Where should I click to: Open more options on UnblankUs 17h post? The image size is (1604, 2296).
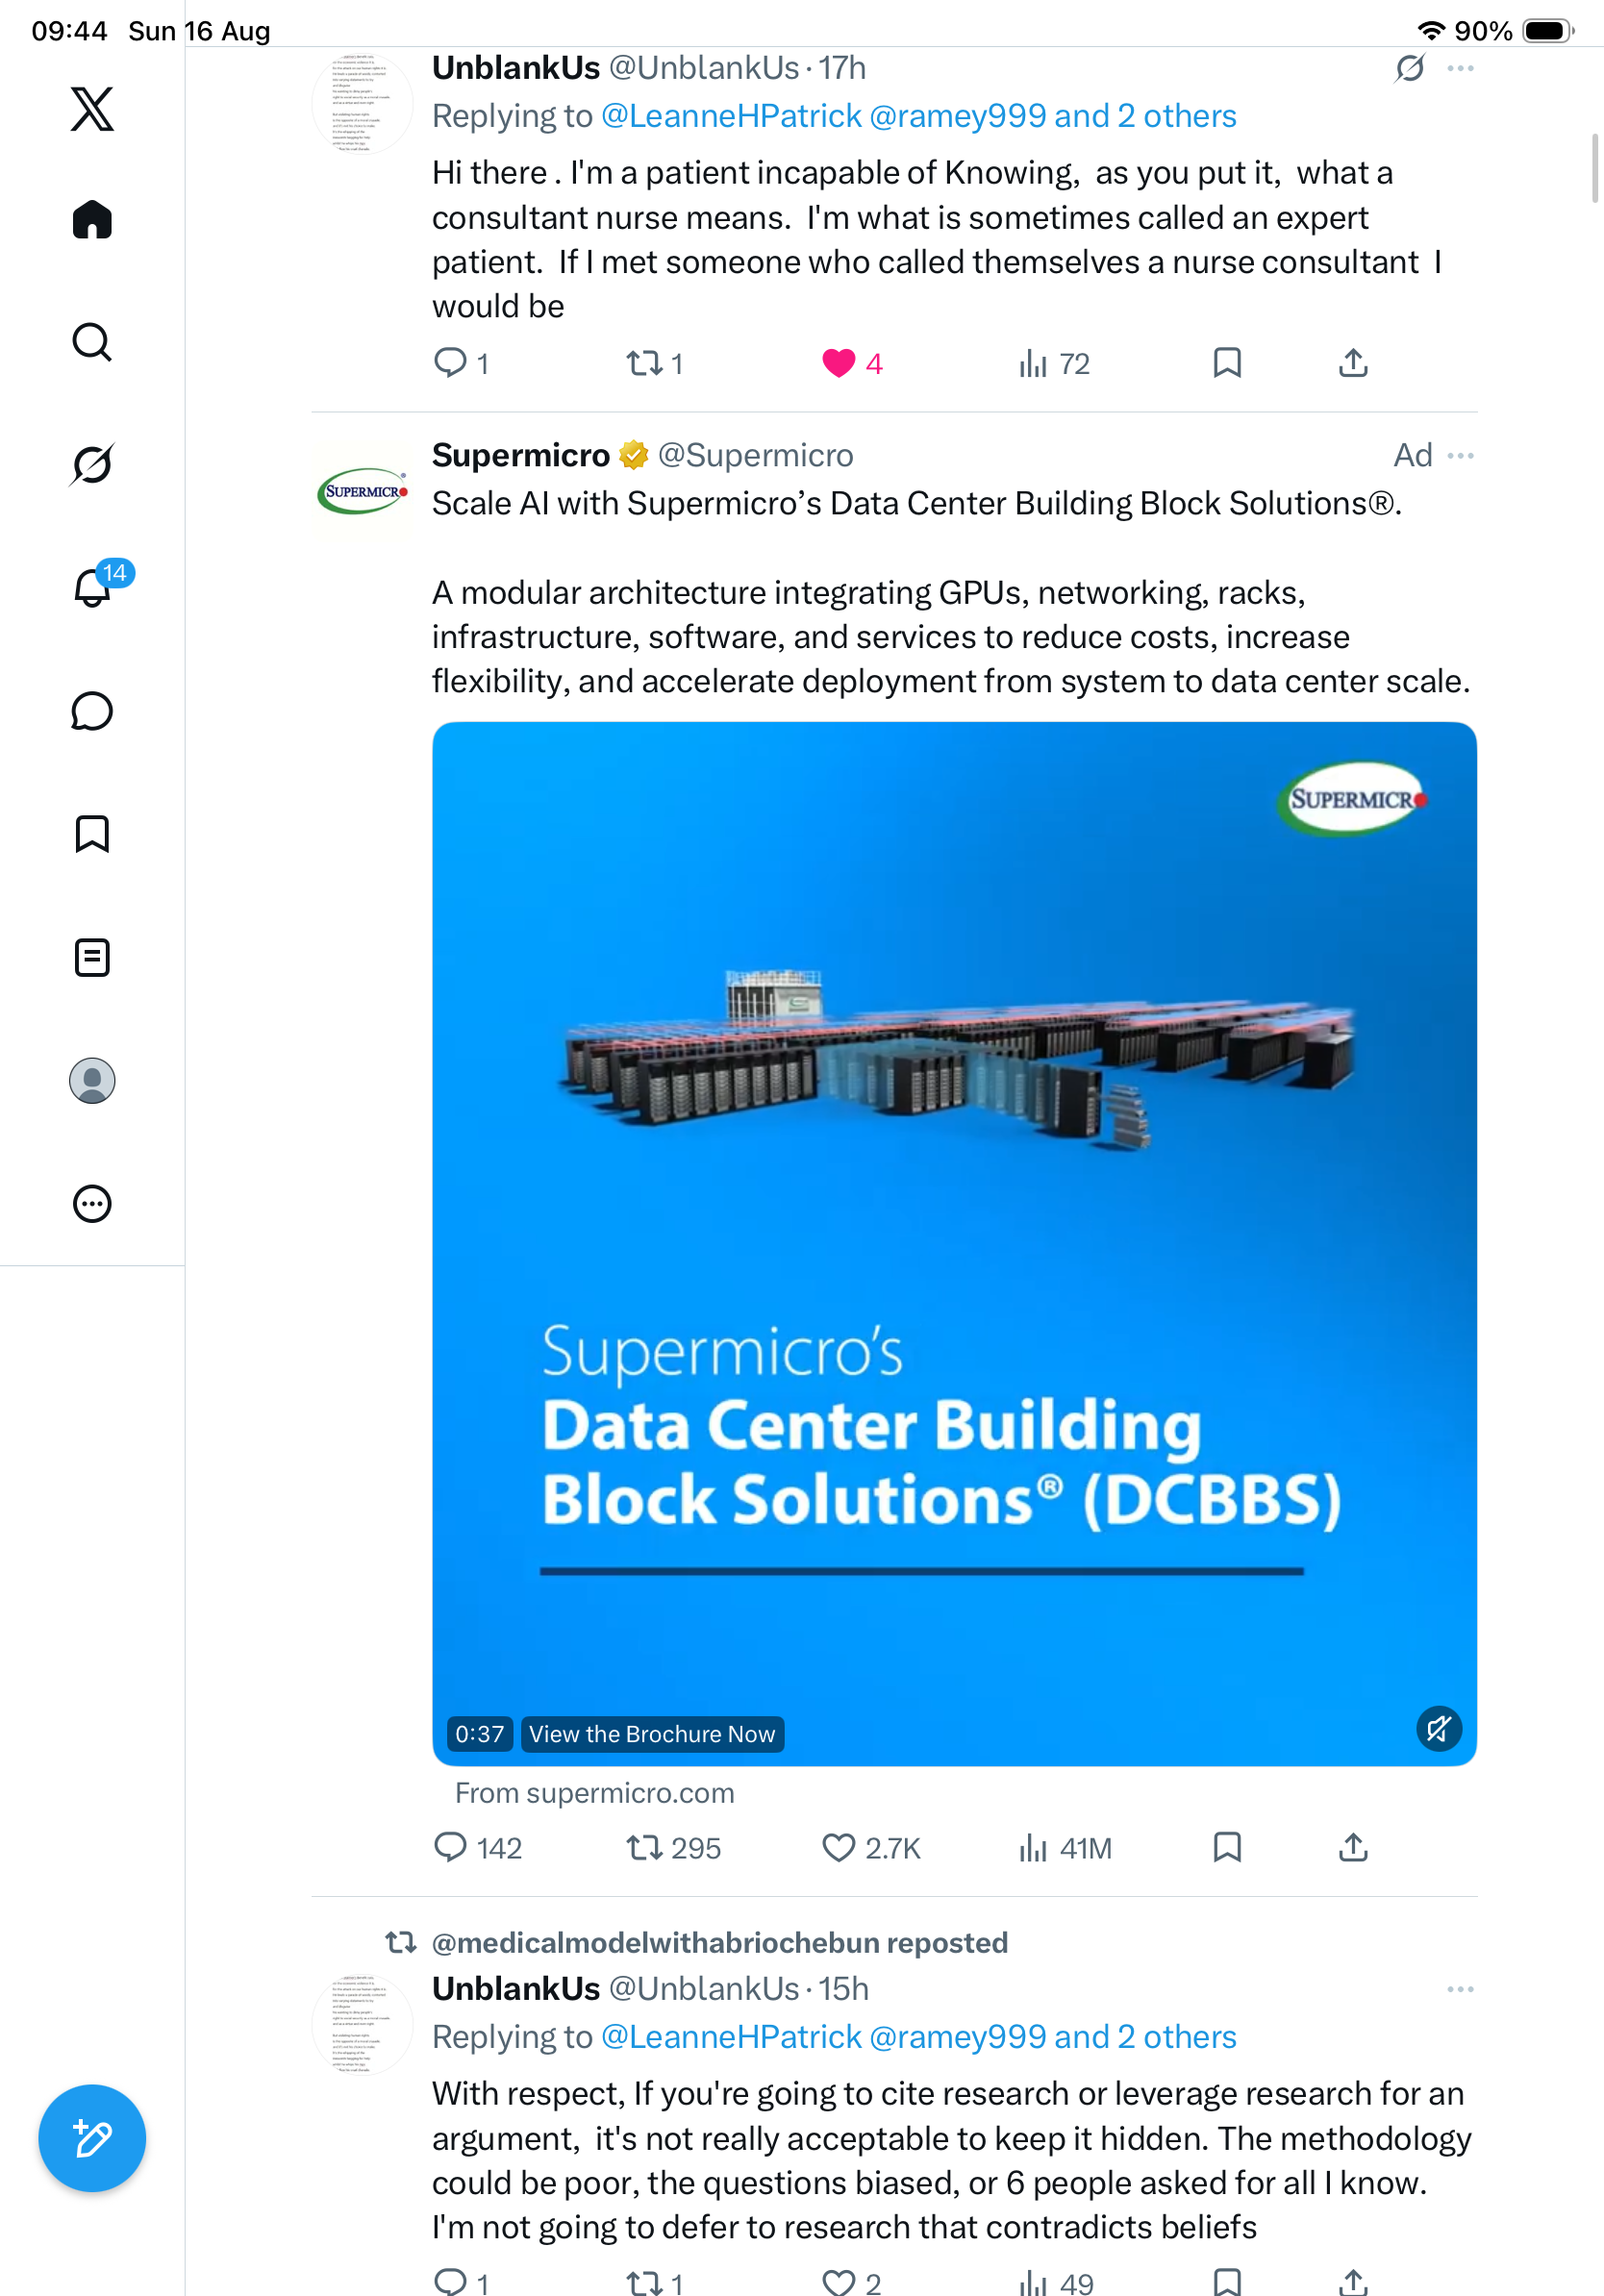coord(1460,68)
